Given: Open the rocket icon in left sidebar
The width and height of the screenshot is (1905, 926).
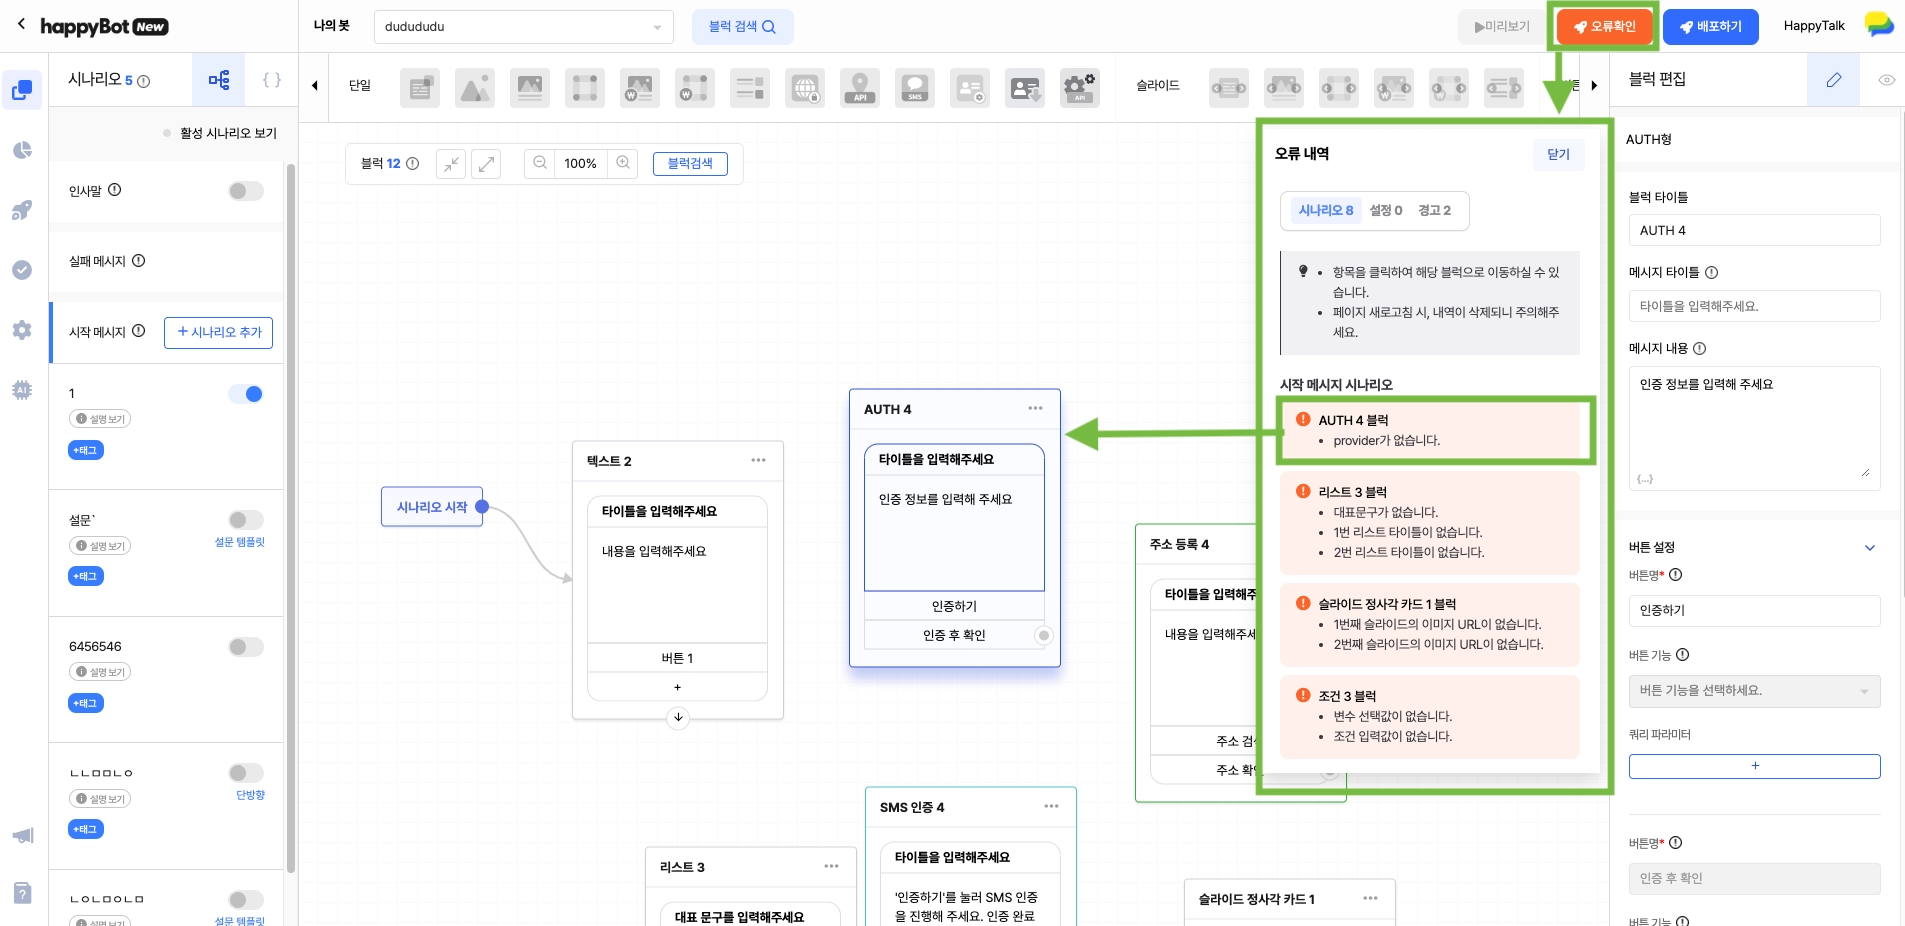Looking at the screenshot, I should pyautogui.click(x=22, y=210).
